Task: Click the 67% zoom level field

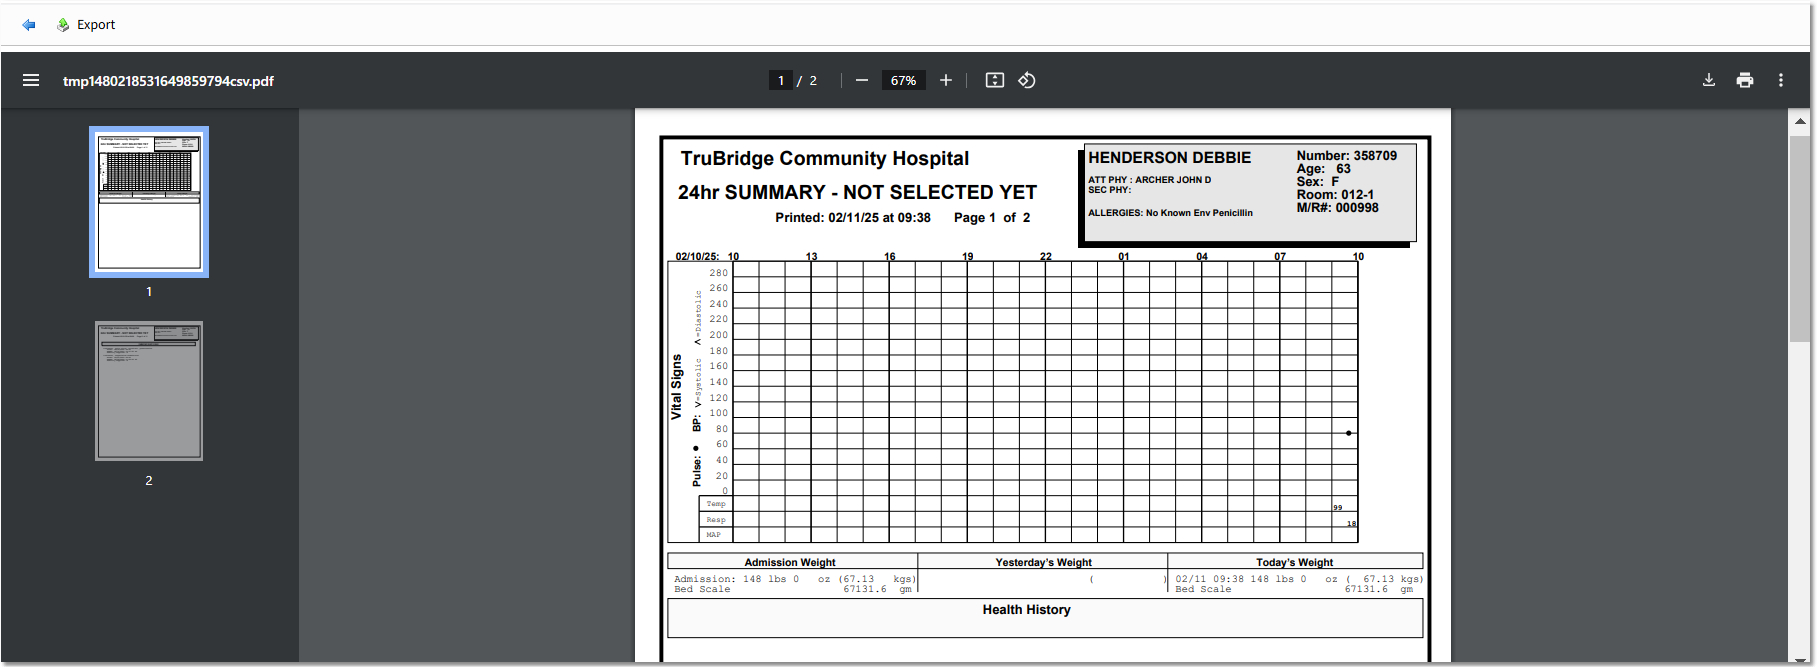Action: (903, 81)
